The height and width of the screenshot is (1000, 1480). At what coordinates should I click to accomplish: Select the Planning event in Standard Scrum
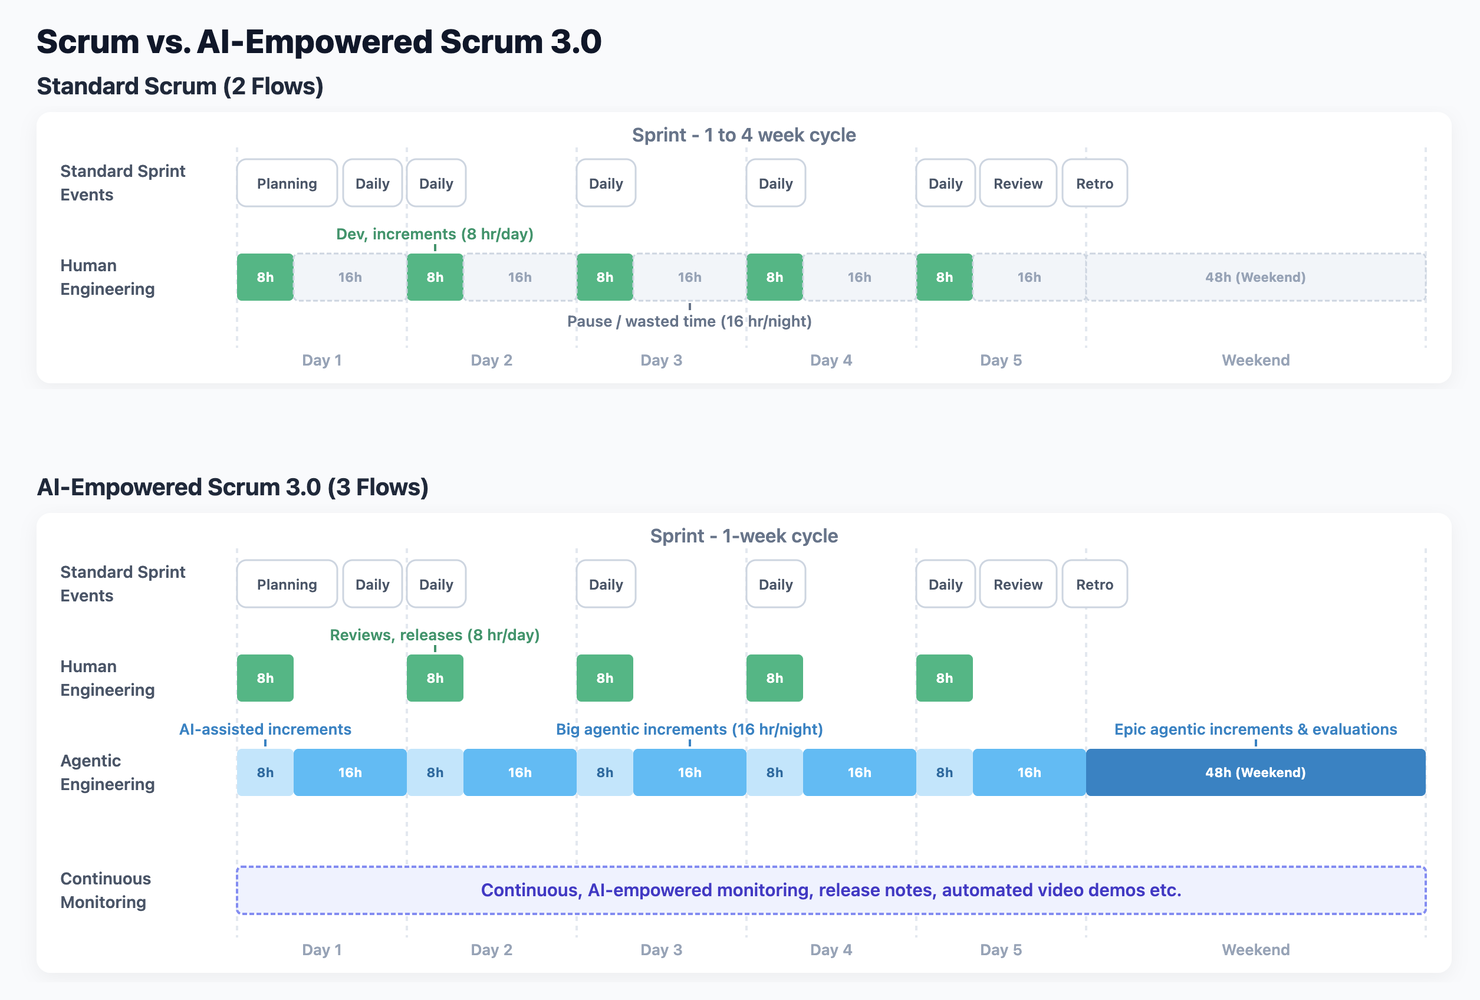pyautogui.click(x=286, y=183)
